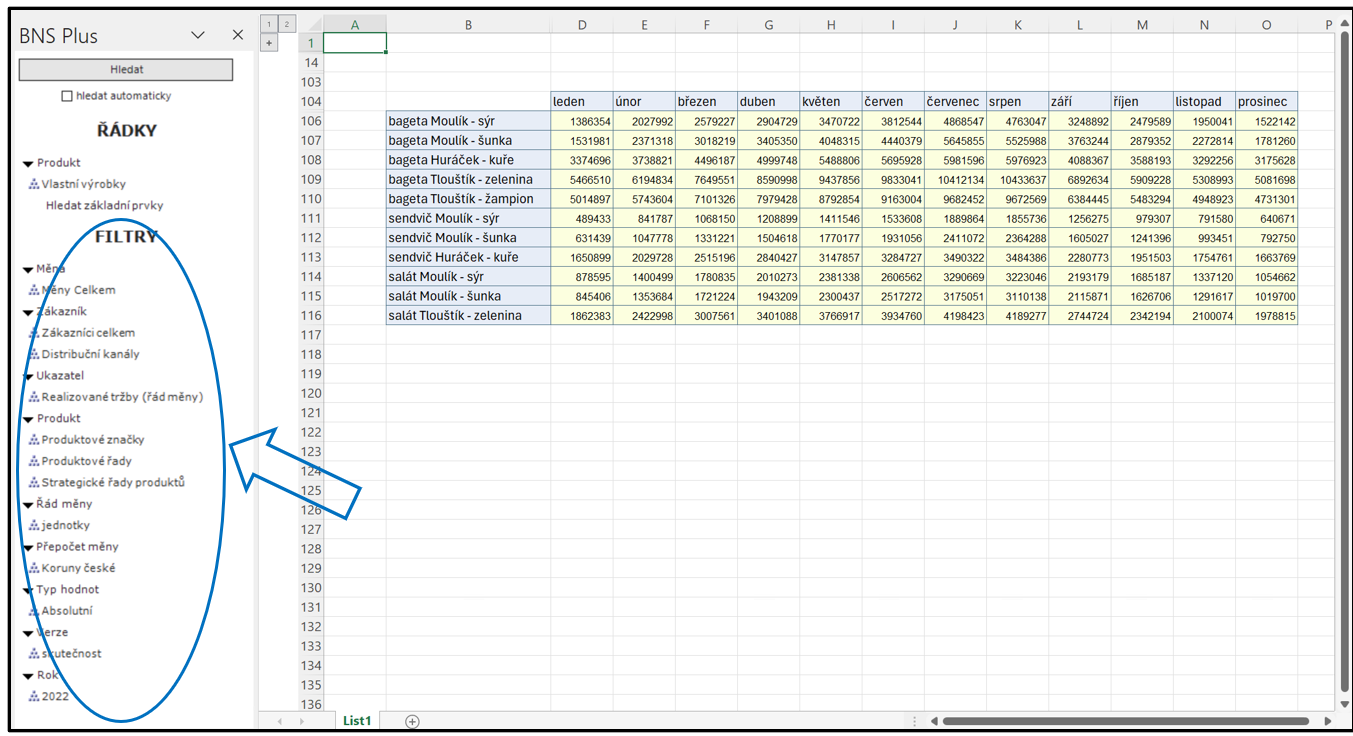Viewport: 1353px width, 736px height.
Task: Expand the grouped rows with plus button
Action: coord(269,43)
